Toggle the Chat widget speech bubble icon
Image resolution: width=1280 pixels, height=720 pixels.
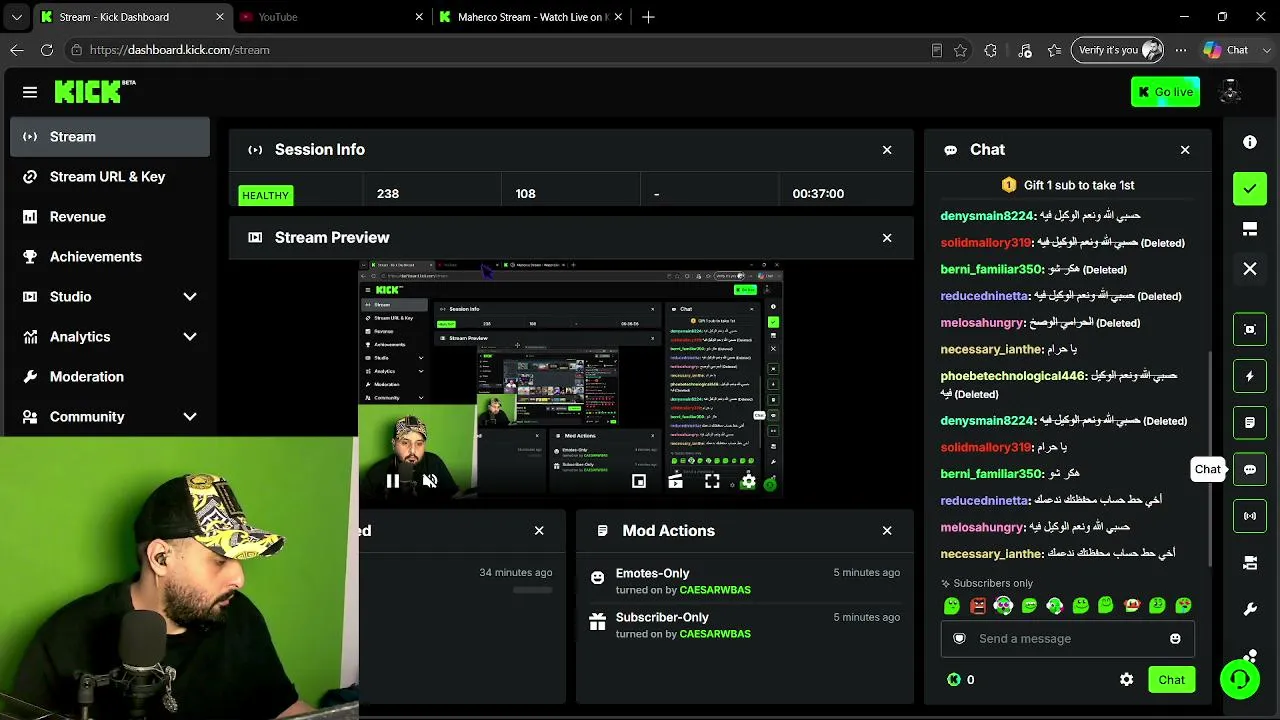pos(1250,470)
